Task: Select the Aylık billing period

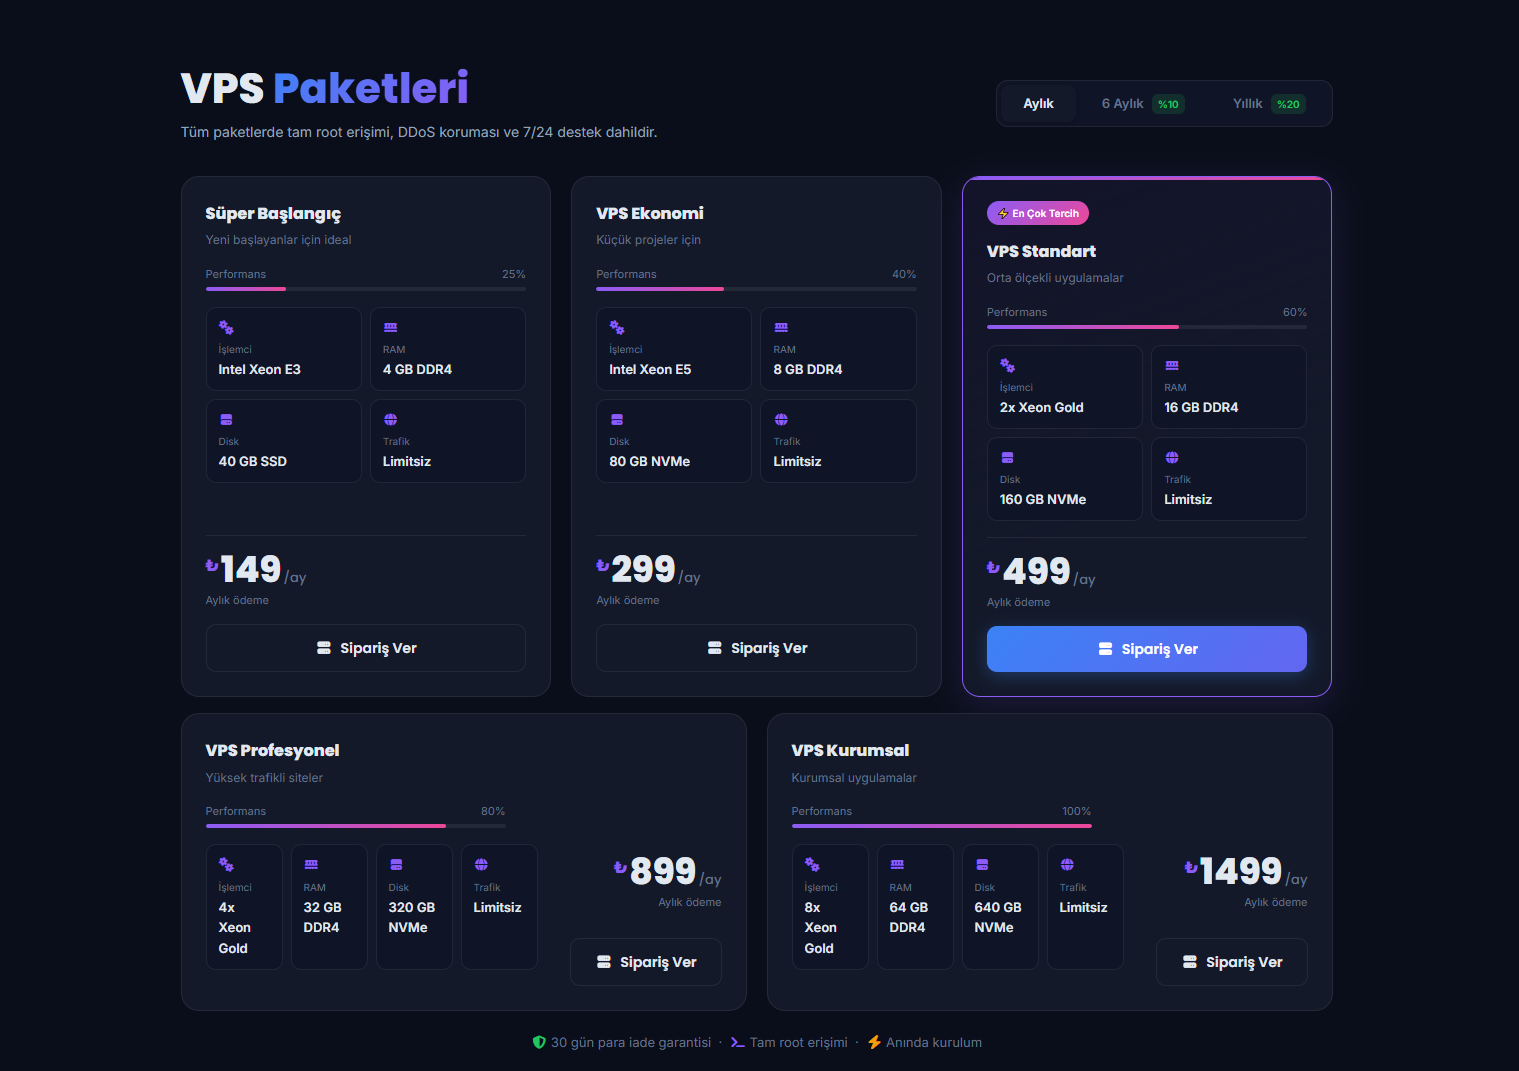Action: coord(1037,104)
